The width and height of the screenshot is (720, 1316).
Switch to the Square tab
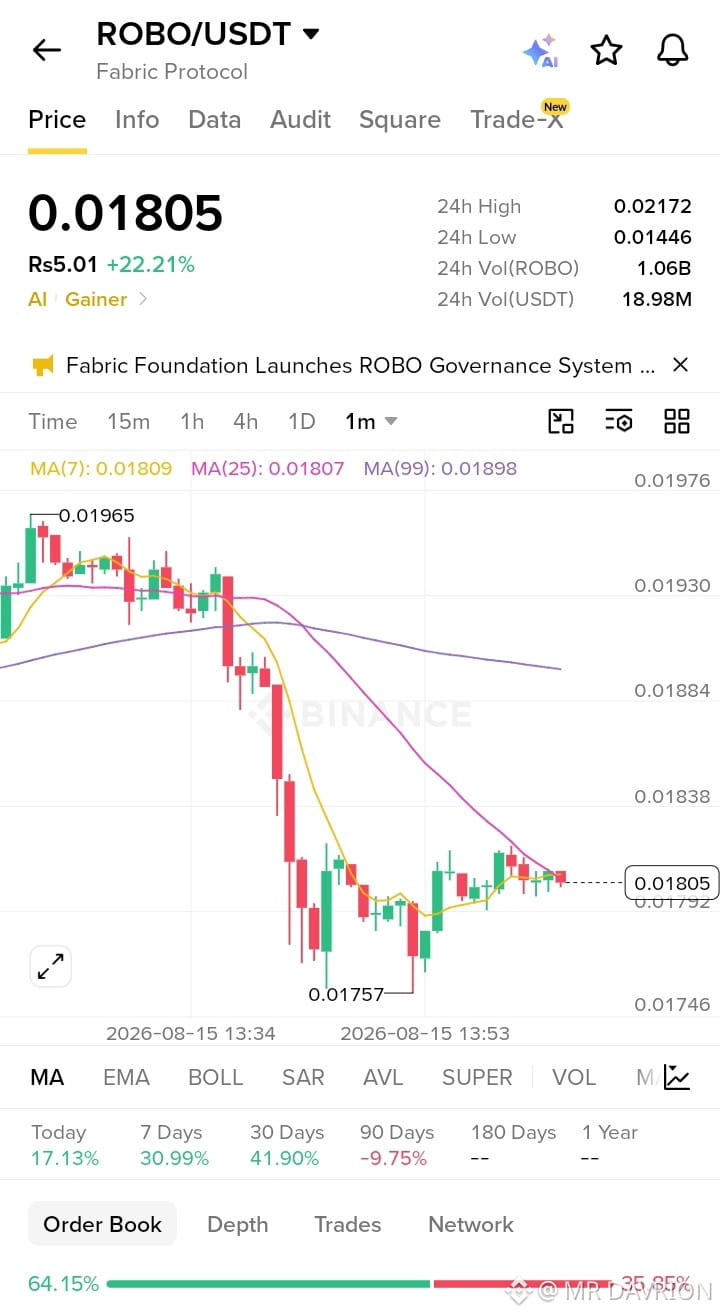point(400,120)
